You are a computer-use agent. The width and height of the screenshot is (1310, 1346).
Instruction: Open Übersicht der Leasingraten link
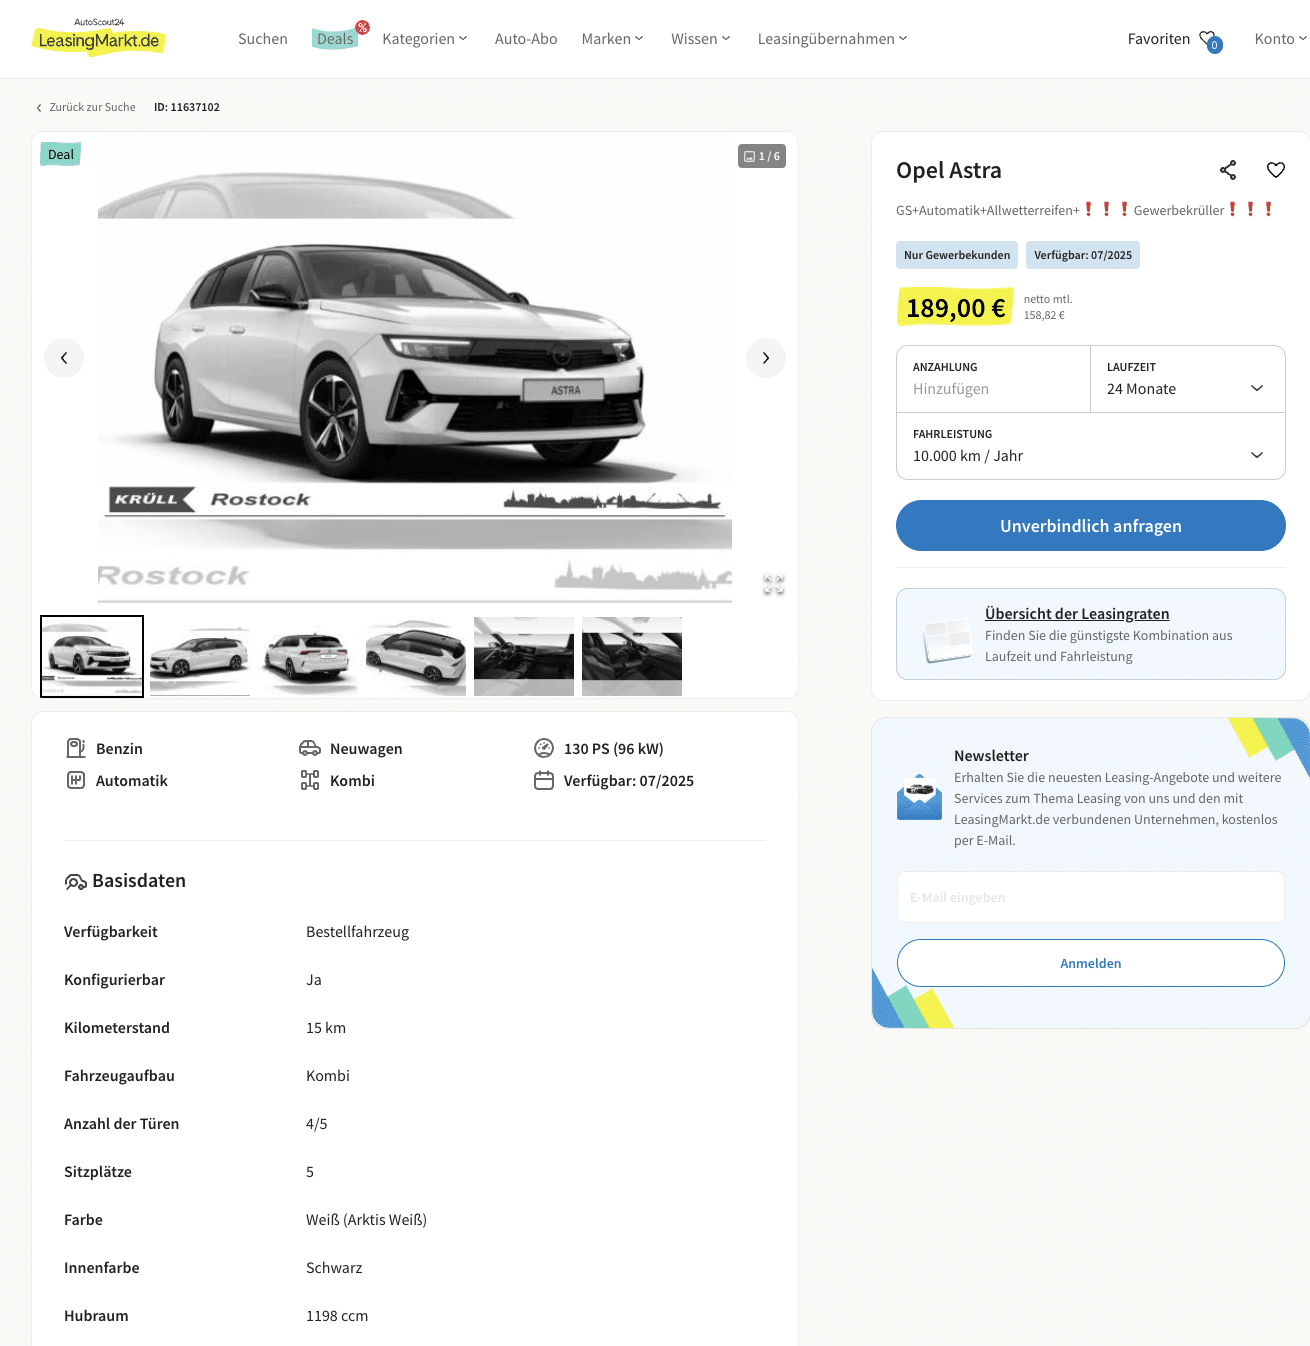[x=1077, y=614]
